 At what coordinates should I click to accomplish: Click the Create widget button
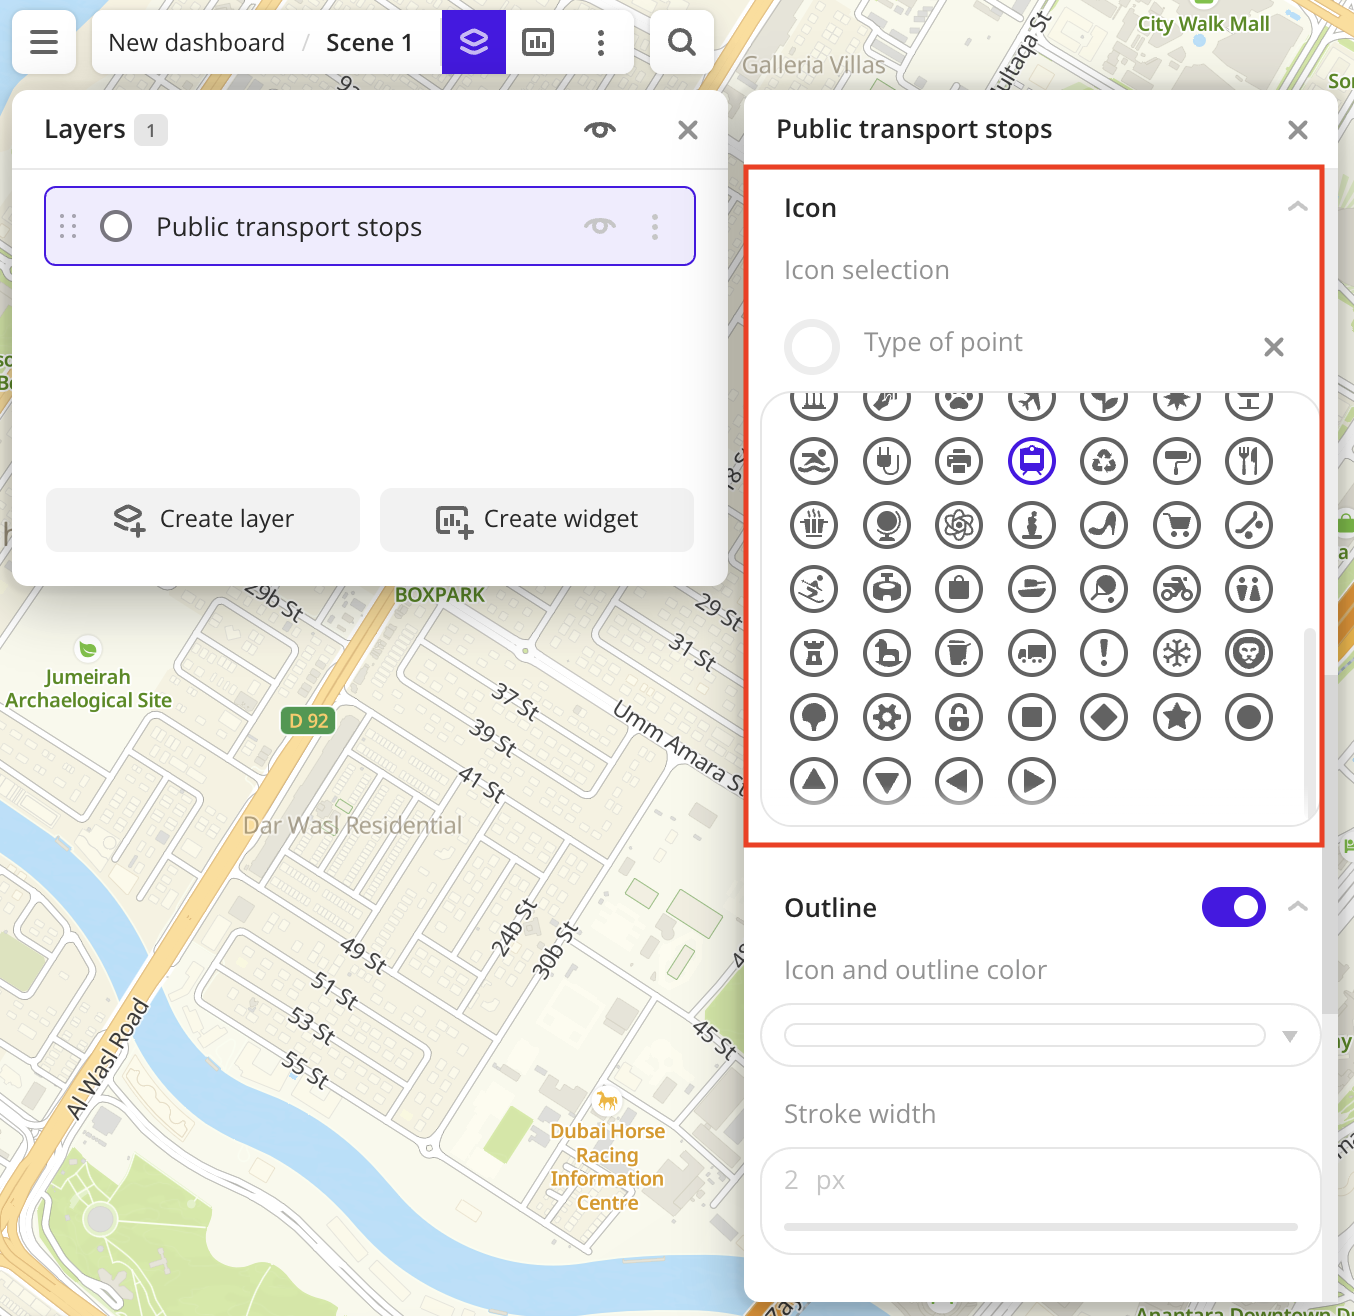[537, 519]
